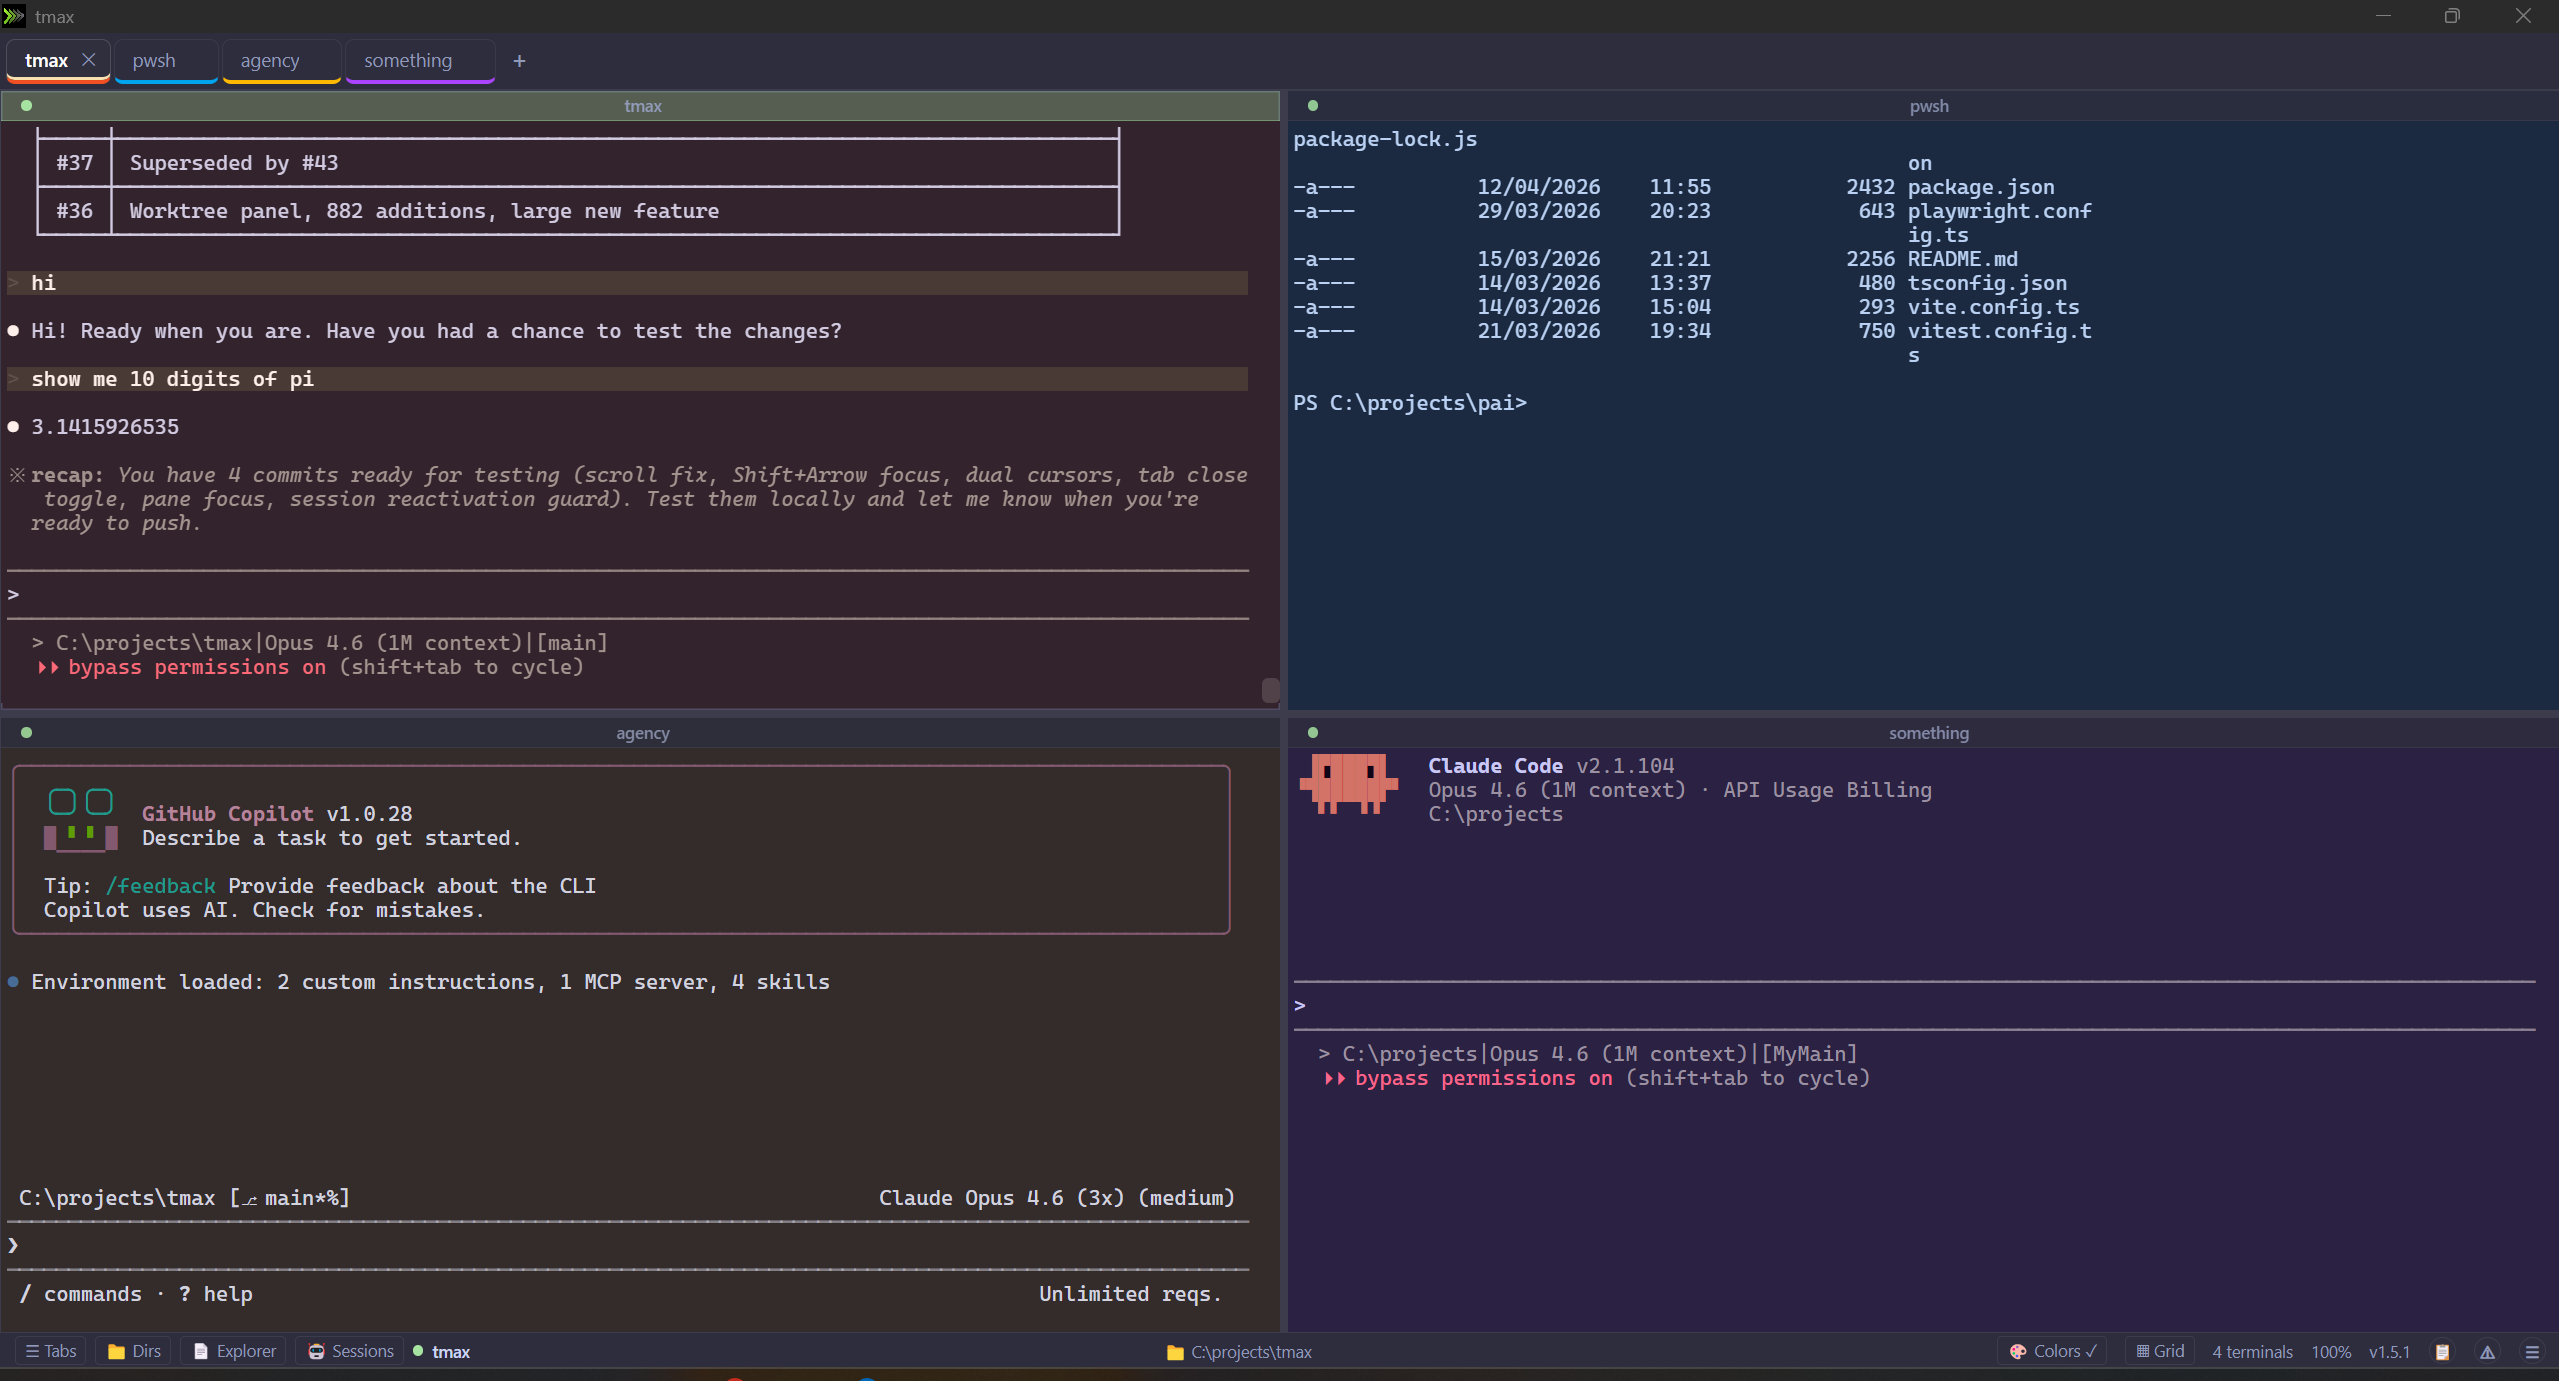
Task: Close the tmax tab with its X
Action: click(89, 60)
